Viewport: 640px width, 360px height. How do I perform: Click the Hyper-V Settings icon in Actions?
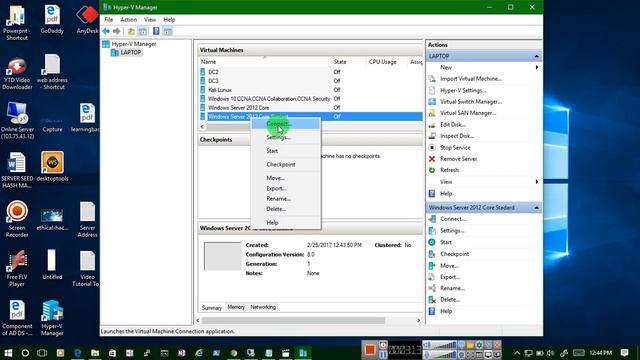(432, 90)
